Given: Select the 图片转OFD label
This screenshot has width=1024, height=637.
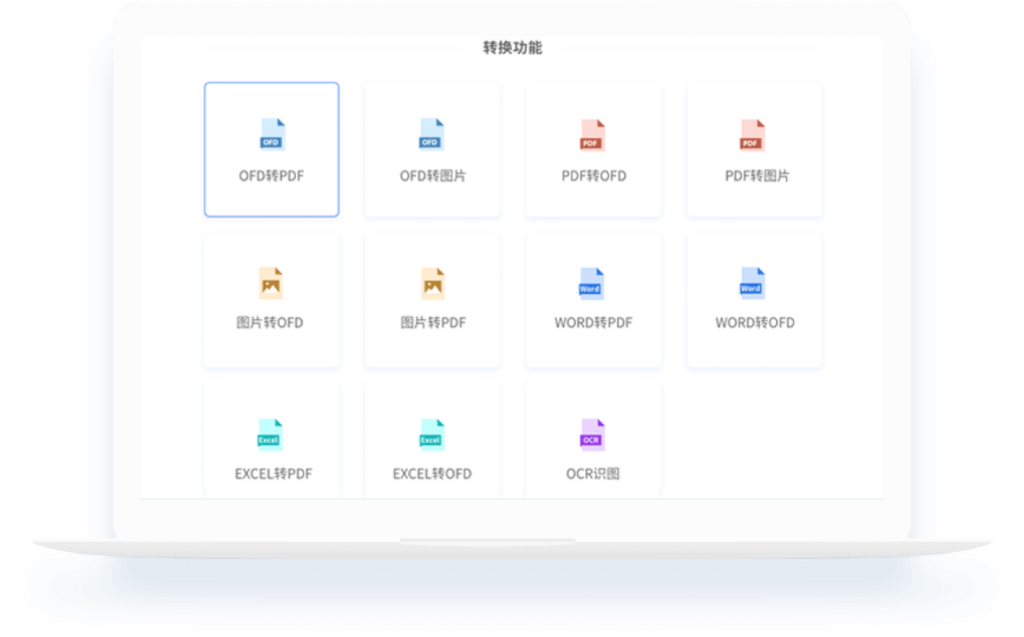Looking at the screenshot, I should tap(270, 323).
